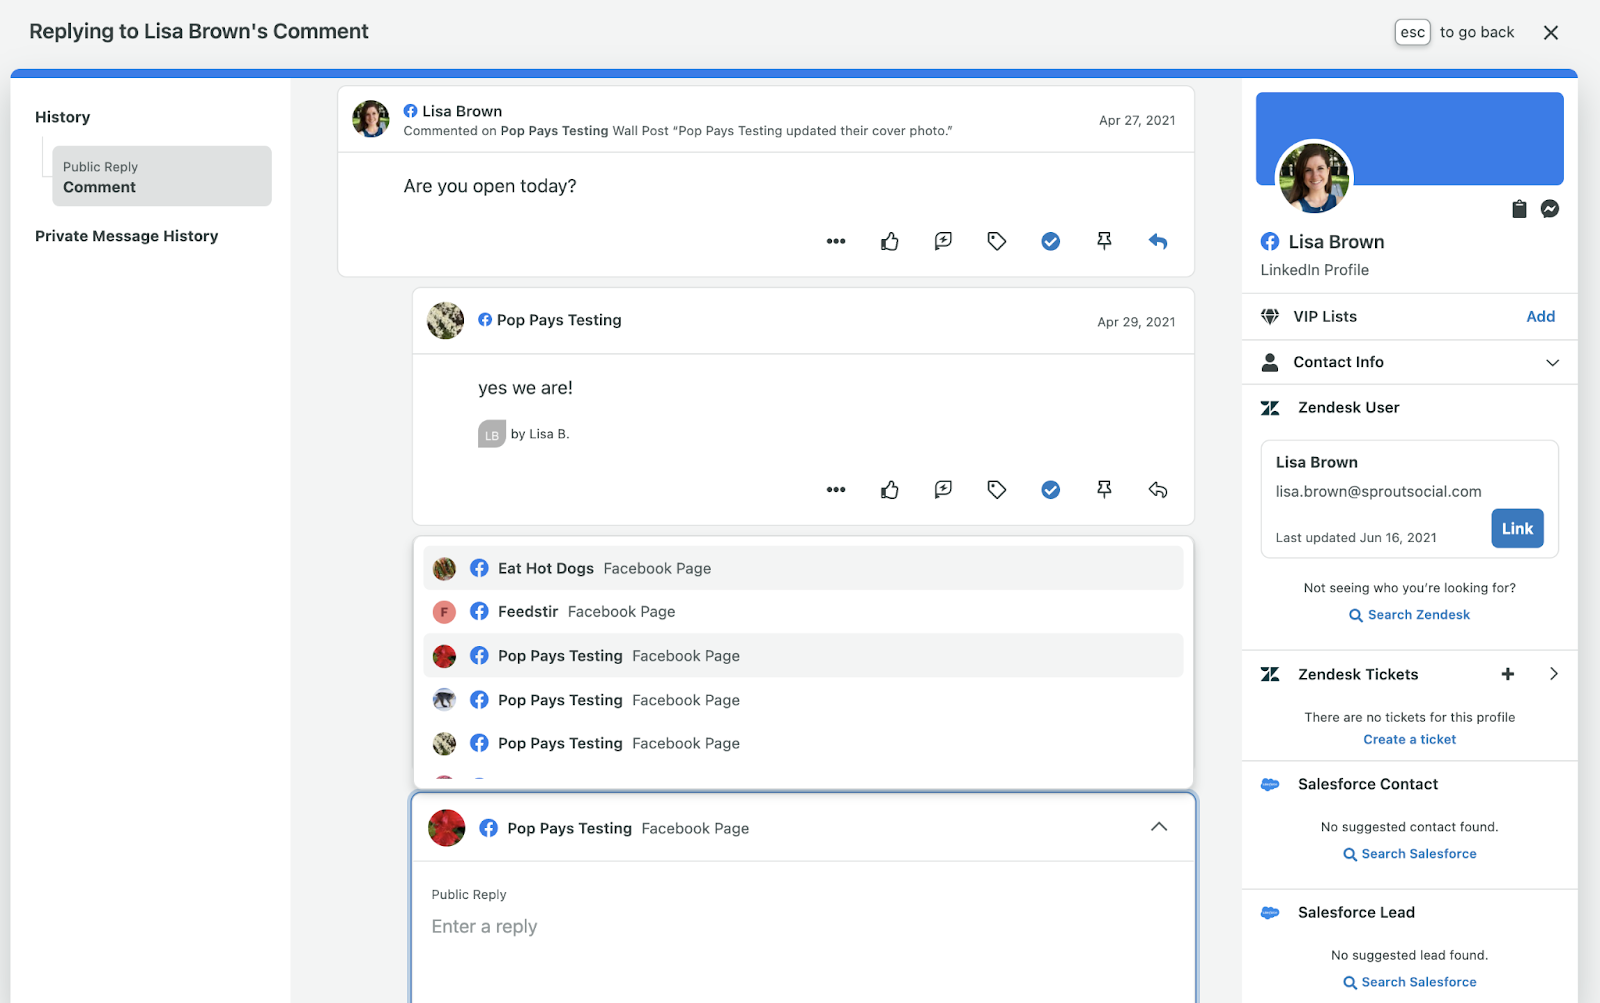Select Pop Pays Testing with raccoon avatar
1600x1003 pixels.
pos(803,700)
